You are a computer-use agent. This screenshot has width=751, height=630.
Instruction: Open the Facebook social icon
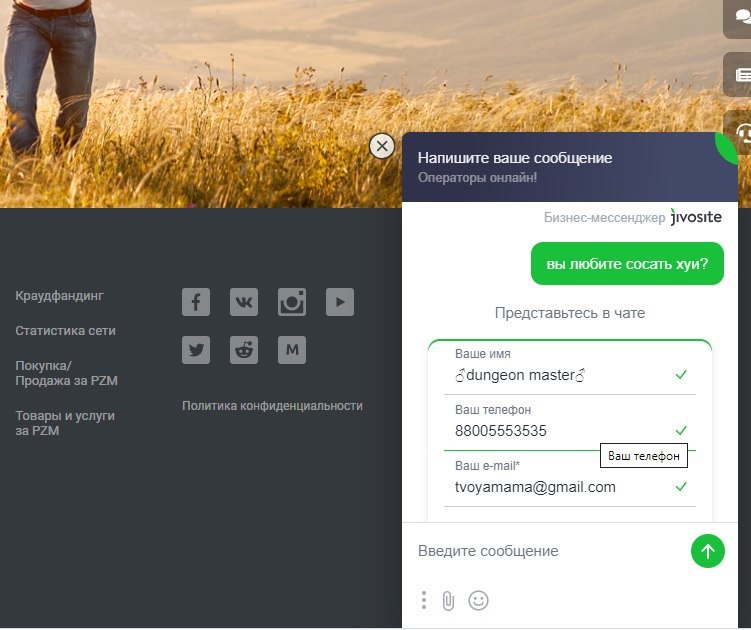point(196,302)
